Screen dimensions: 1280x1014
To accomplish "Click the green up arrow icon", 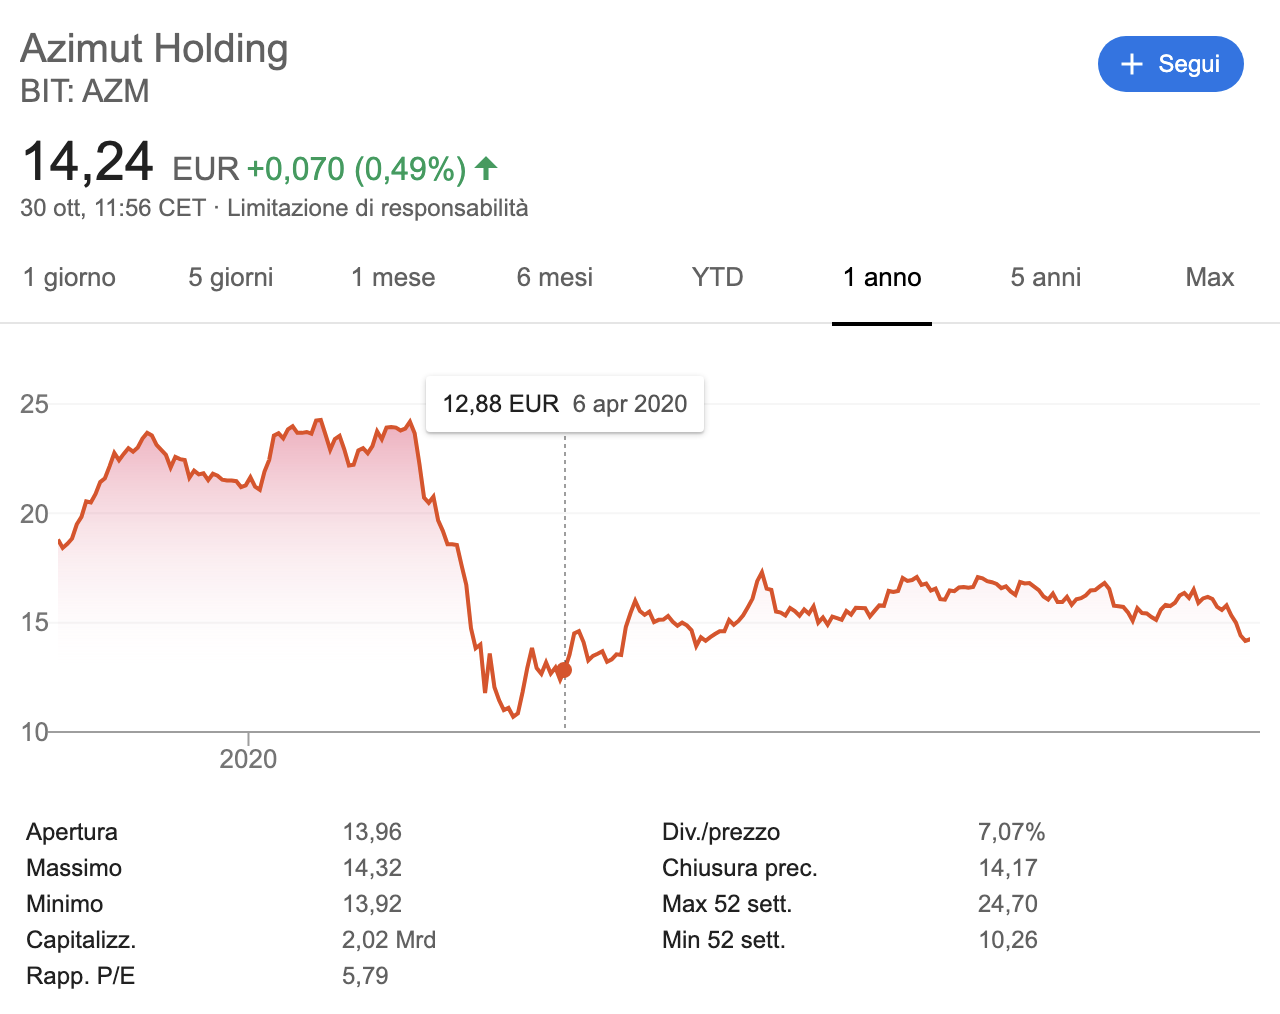I will tap(486, 168).
